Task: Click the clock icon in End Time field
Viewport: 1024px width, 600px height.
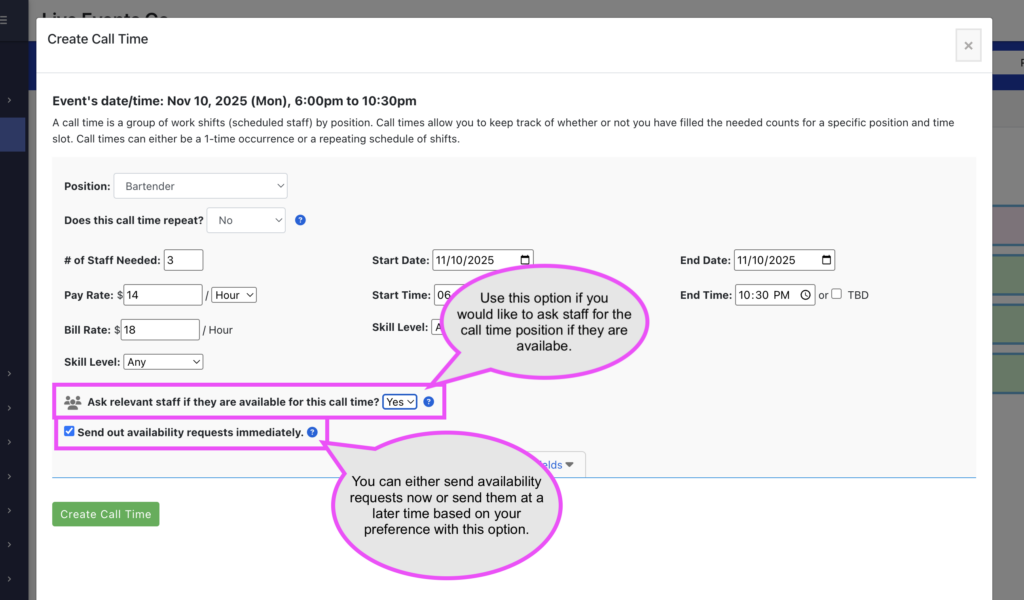Action: pos(806,294)
